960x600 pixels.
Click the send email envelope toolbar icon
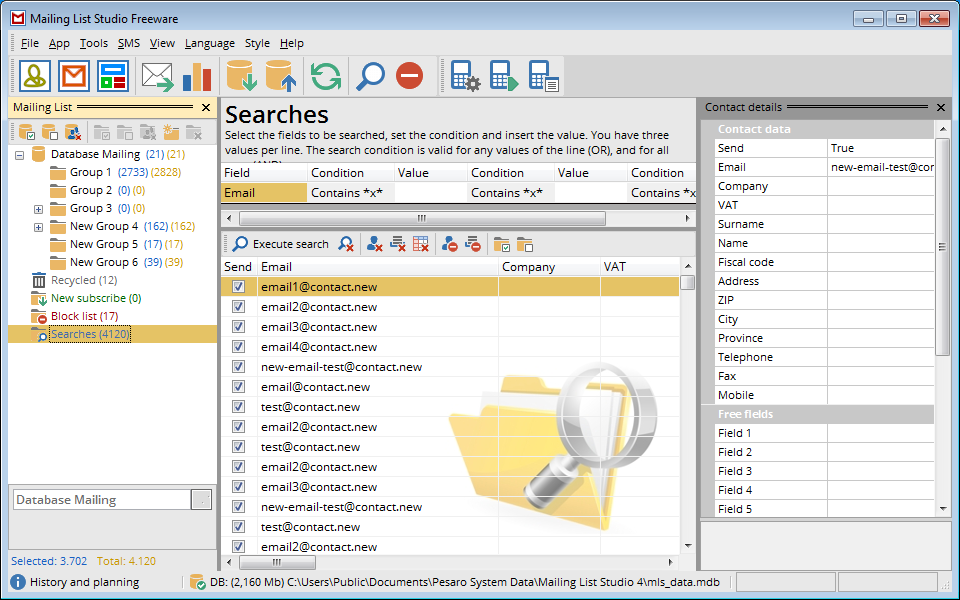(157, 76)
